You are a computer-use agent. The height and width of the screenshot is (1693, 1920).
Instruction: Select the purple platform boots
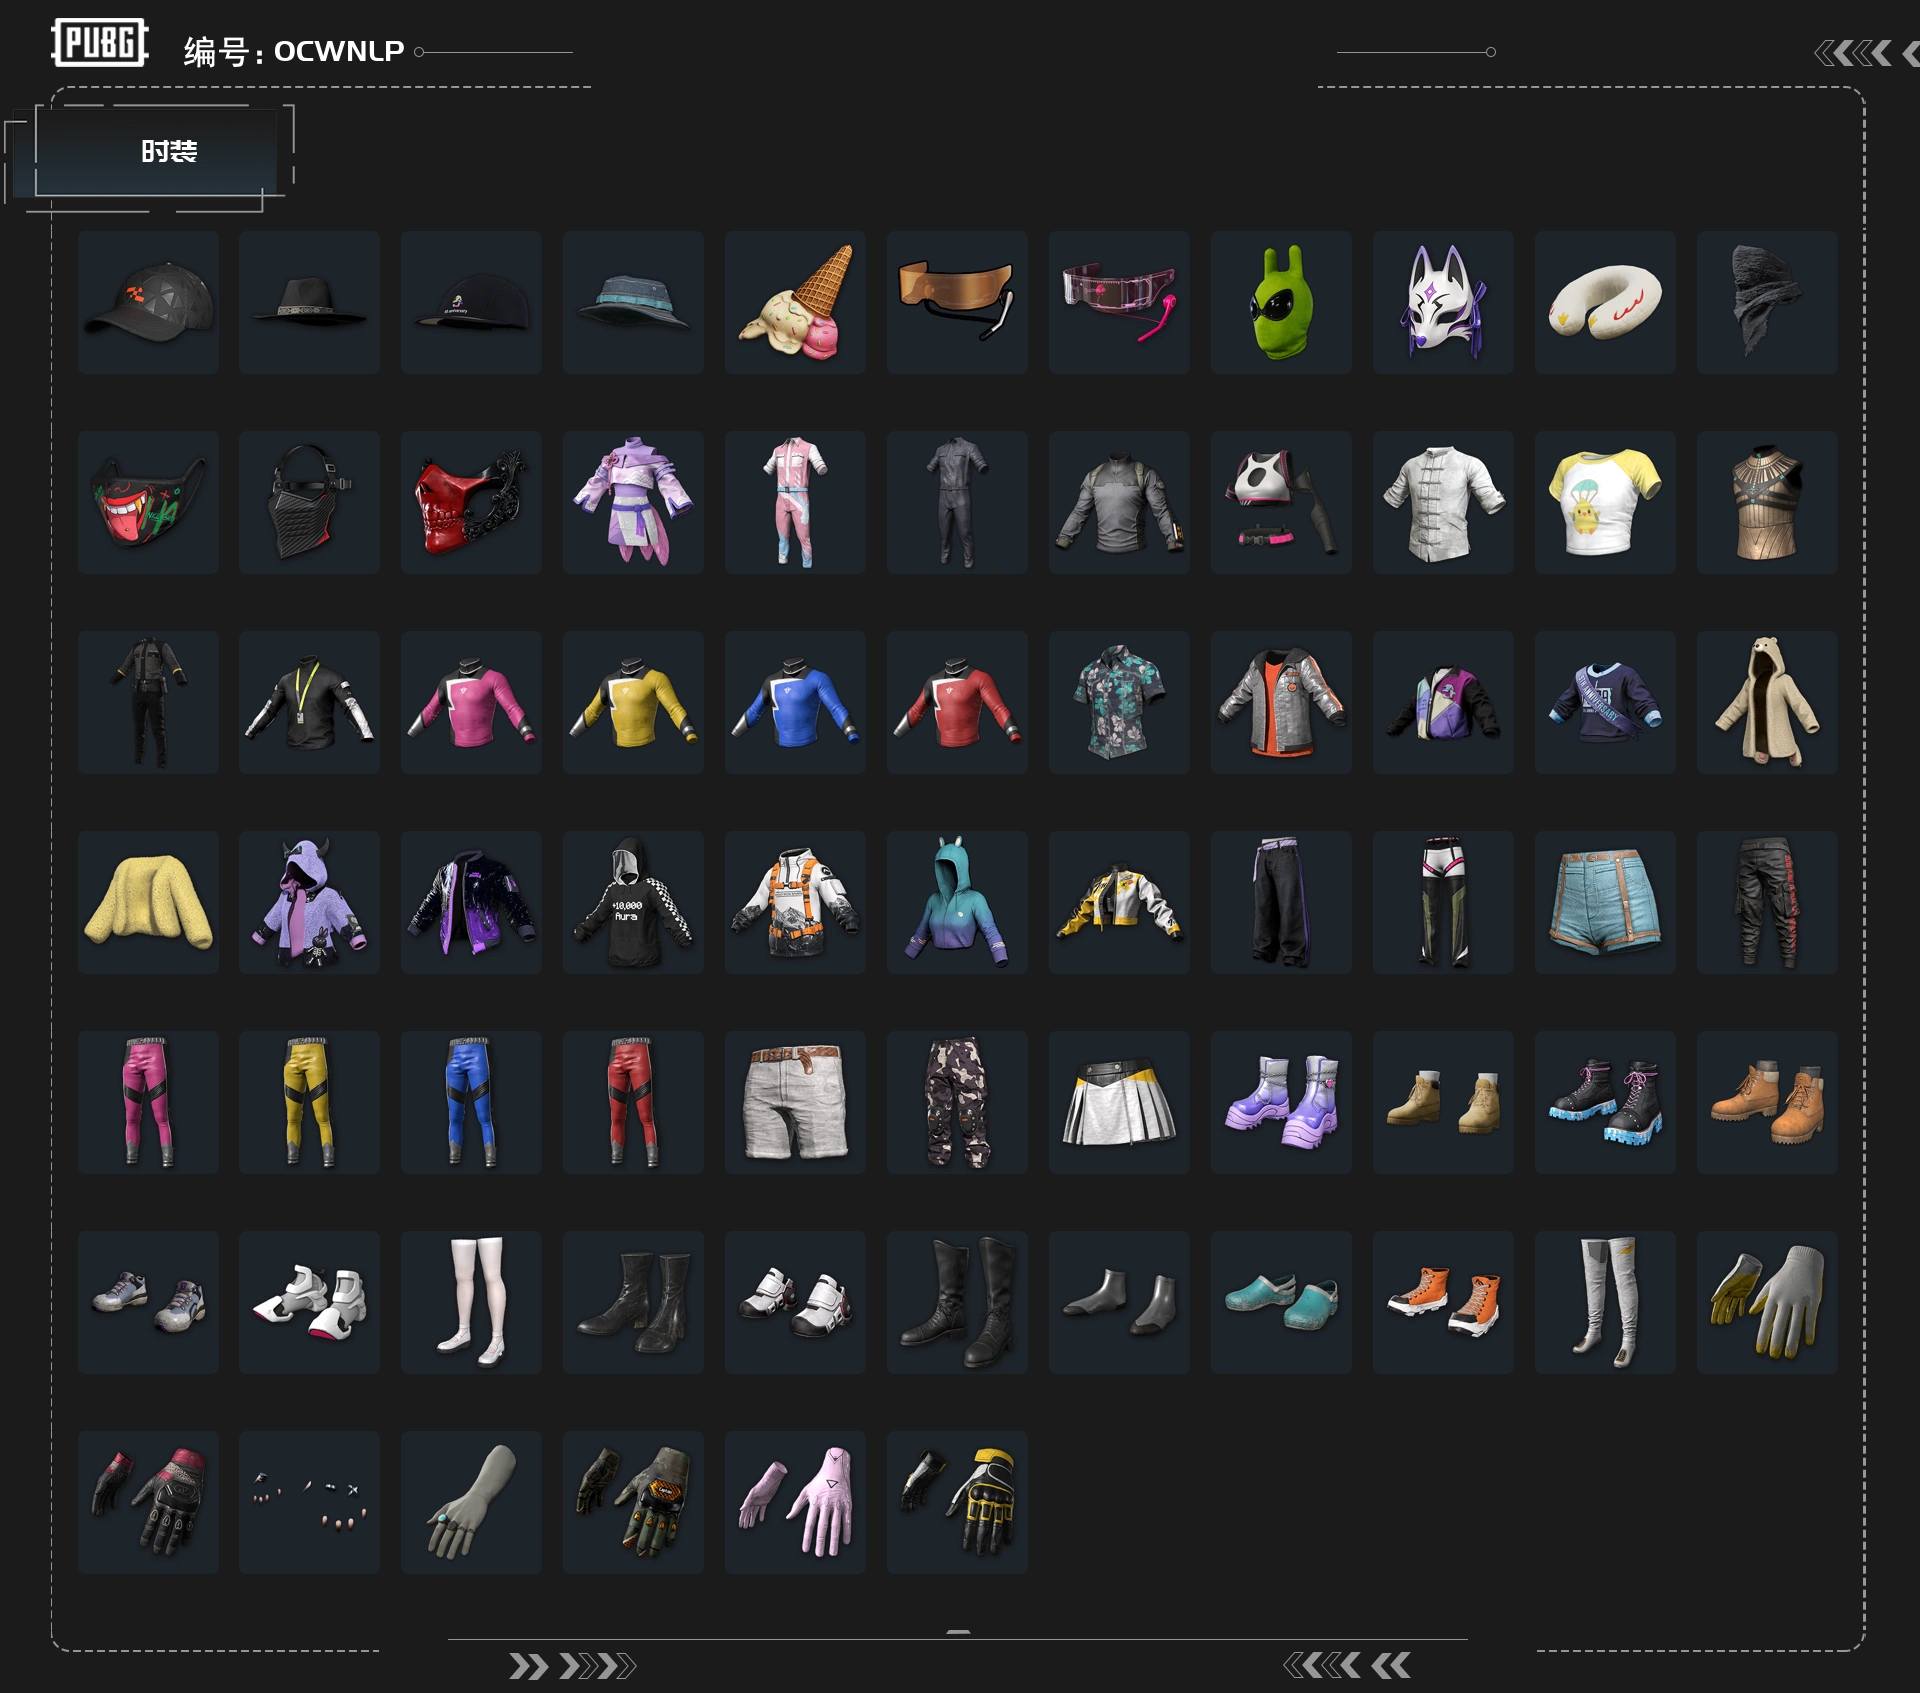1281,1102
